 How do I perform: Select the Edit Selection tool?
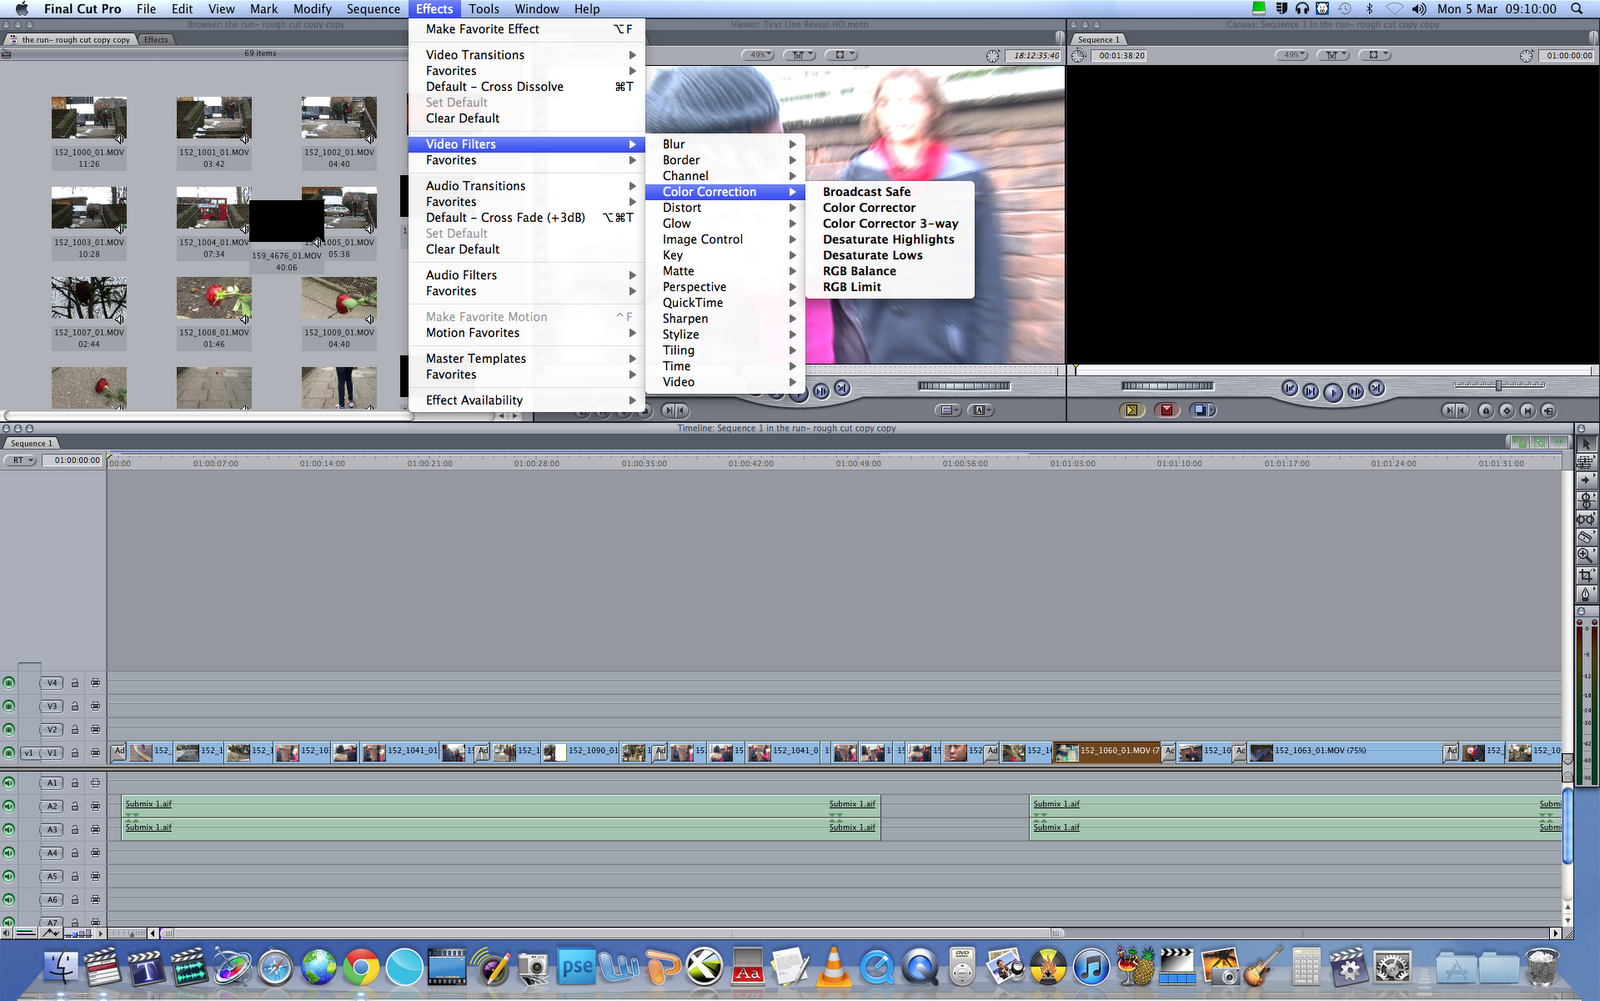tap(1586, 461)
